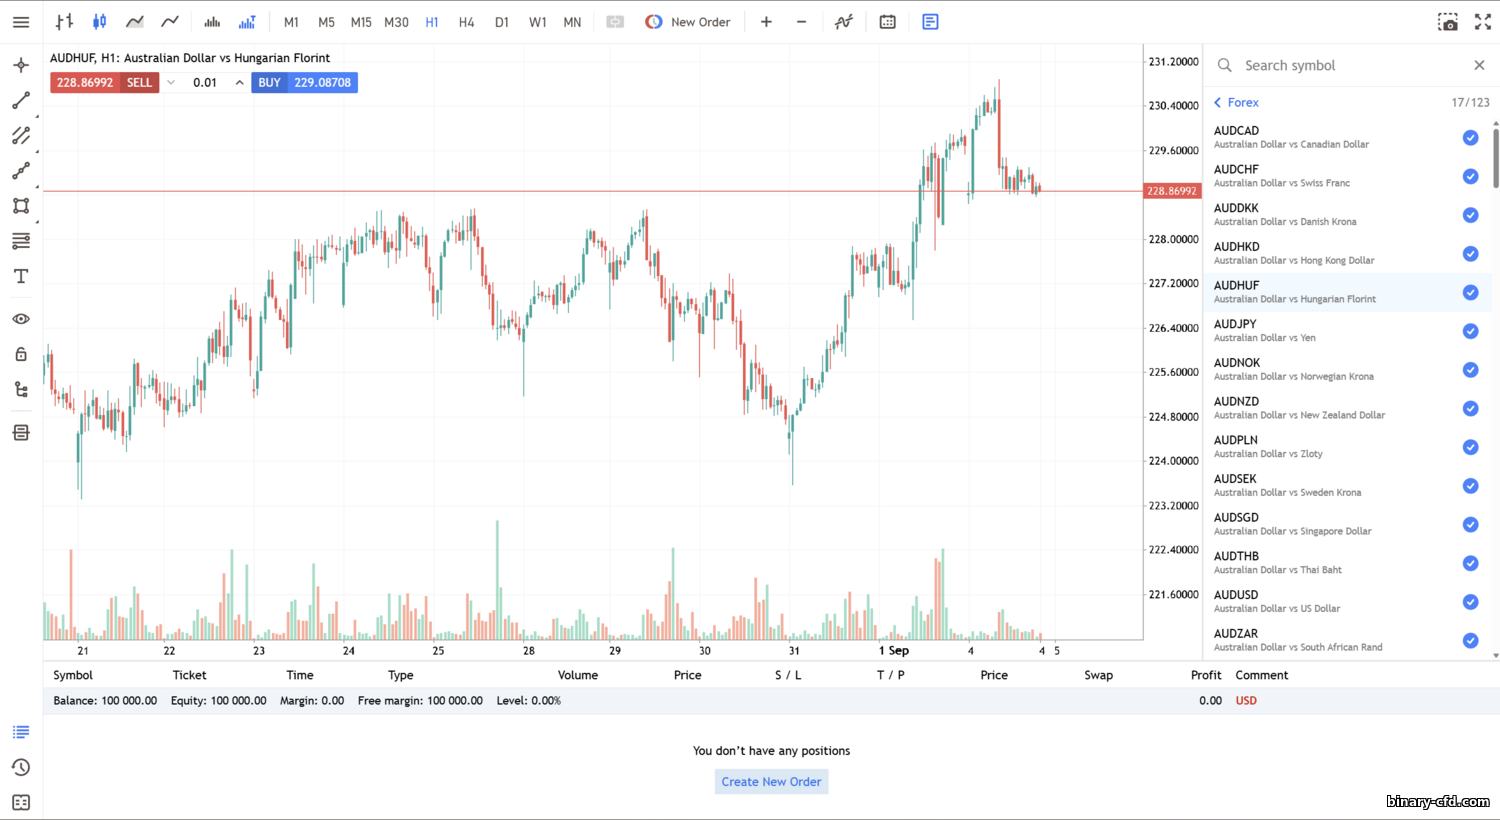Click the red SELL button
Screen dimensions: 1500x820
(x=139, y=83)
